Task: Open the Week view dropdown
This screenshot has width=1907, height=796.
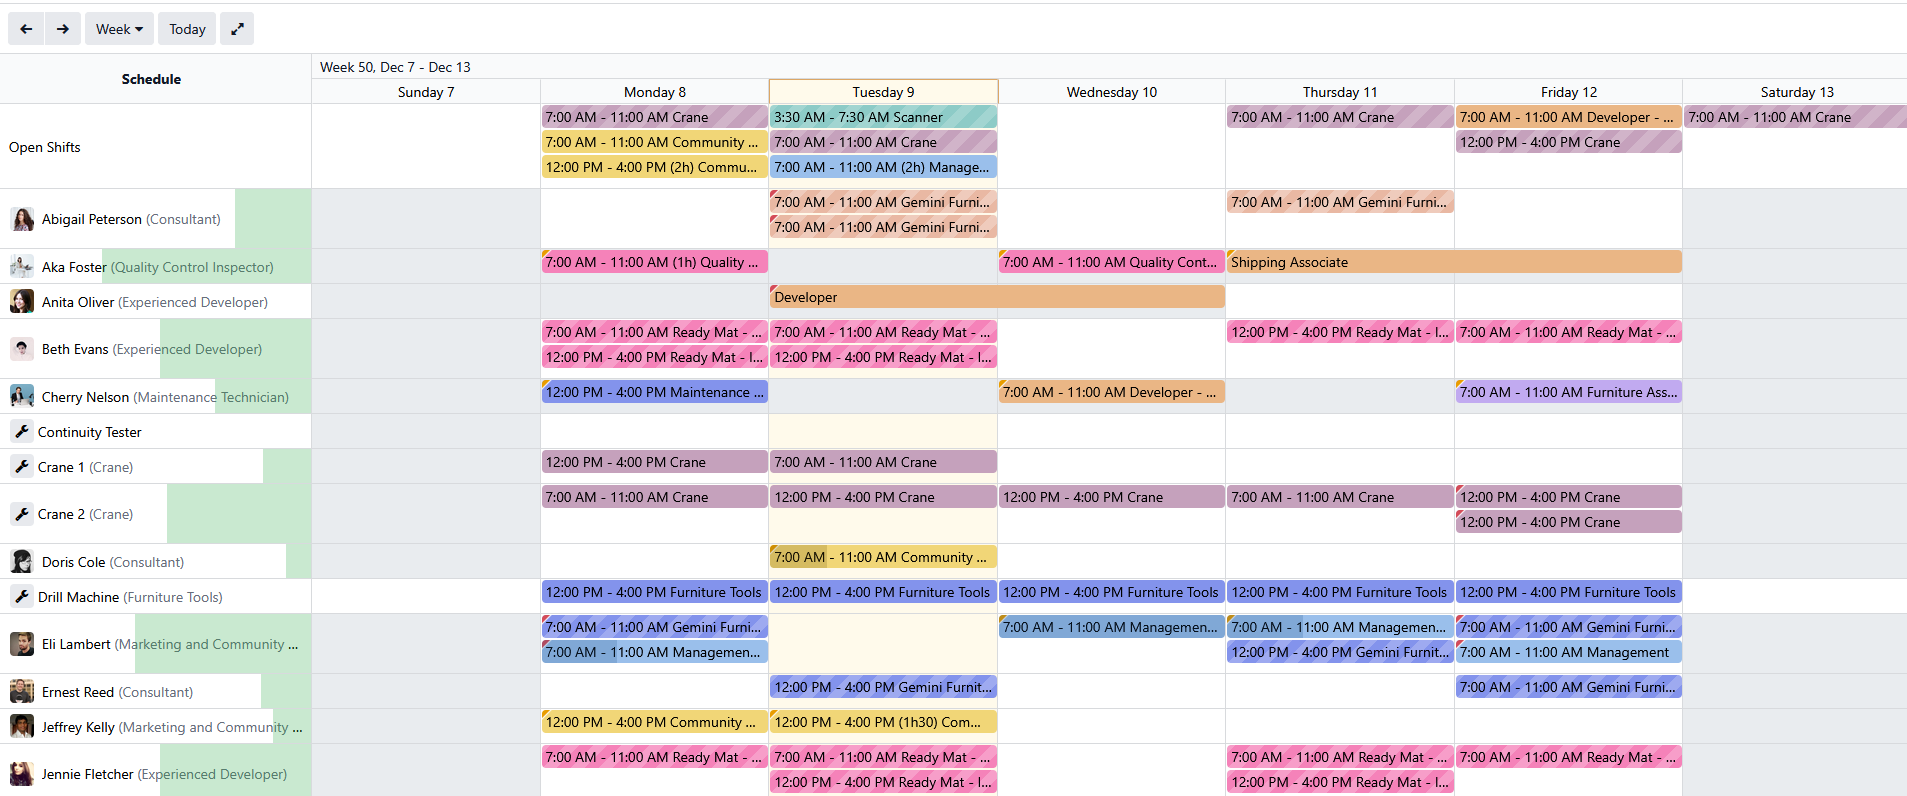Action: pos(119,29)
